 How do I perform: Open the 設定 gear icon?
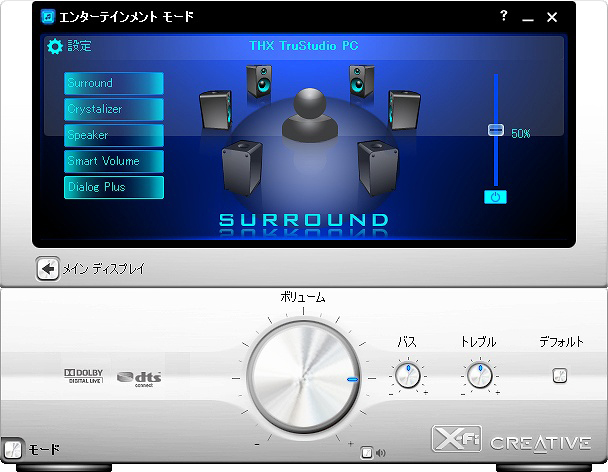55,47
